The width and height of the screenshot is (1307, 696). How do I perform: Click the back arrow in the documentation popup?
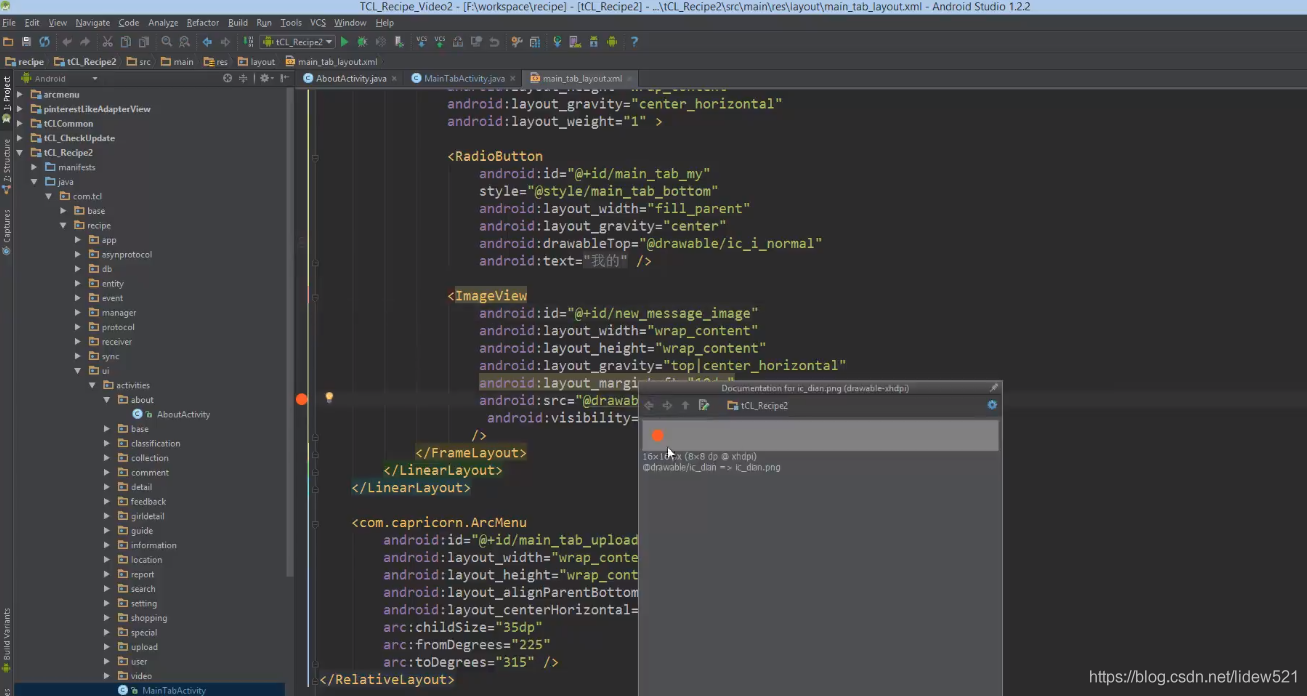tap(649, 405)
